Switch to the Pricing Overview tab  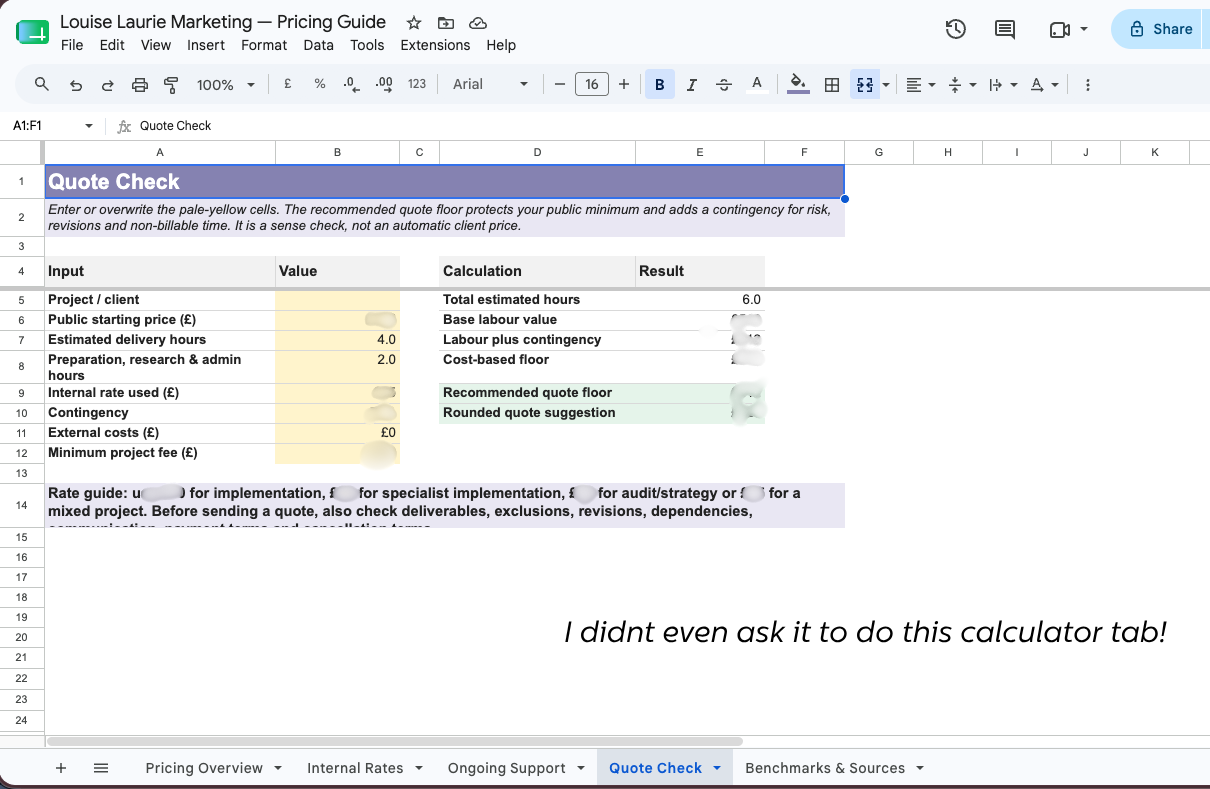click(204, 768)
